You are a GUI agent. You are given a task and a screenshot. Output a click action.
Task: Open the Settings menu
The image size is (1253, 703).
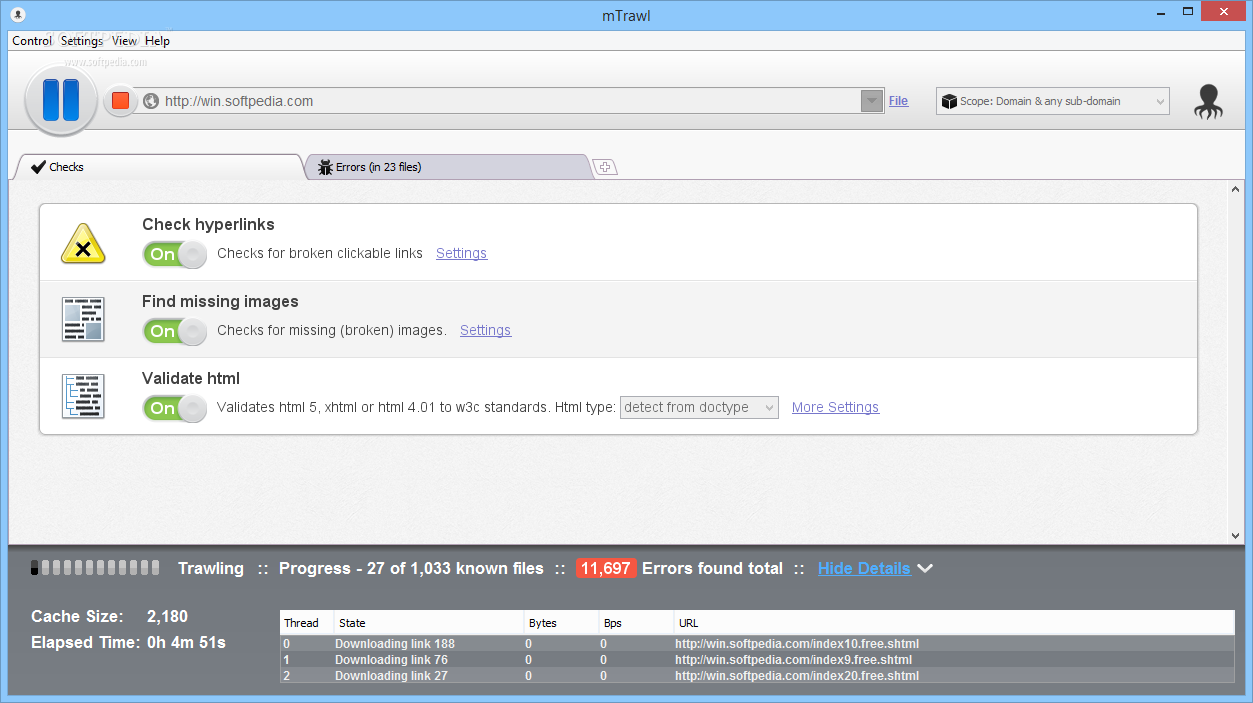82,41
